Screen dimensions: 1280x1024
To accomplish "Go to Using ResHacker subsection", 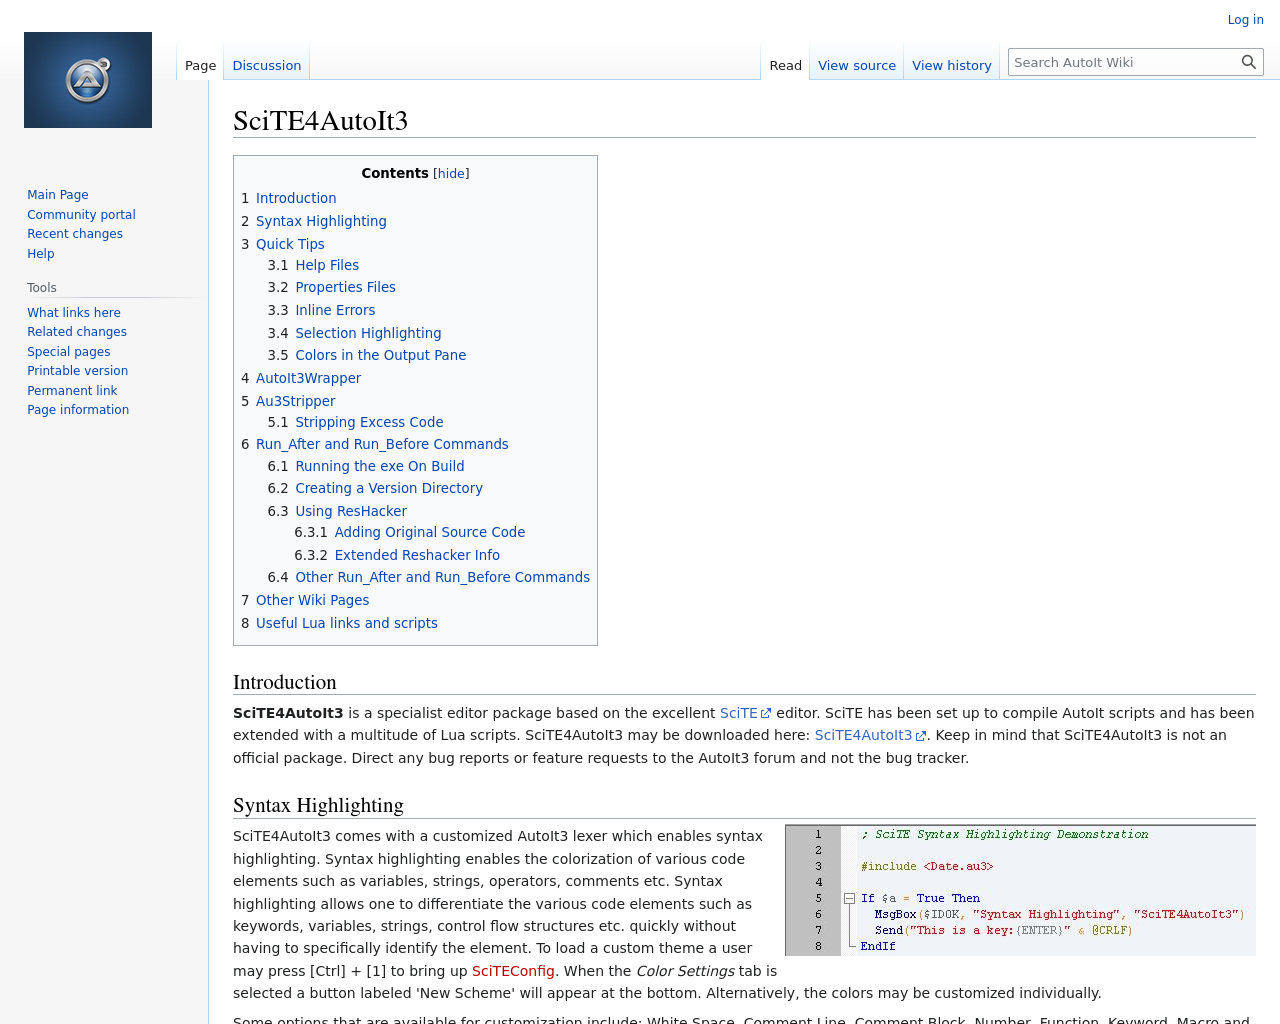I will point(351,511).
